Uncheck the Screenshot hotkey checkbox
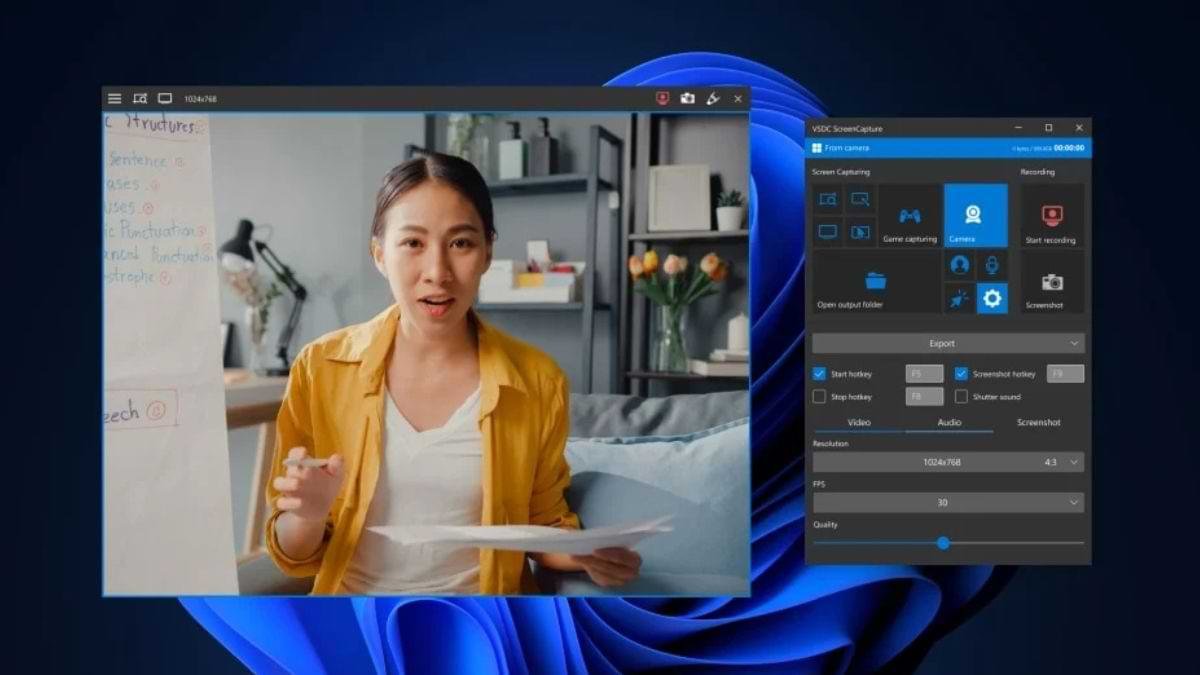The width and height of the screenshot is (1200, 675). 961,374
